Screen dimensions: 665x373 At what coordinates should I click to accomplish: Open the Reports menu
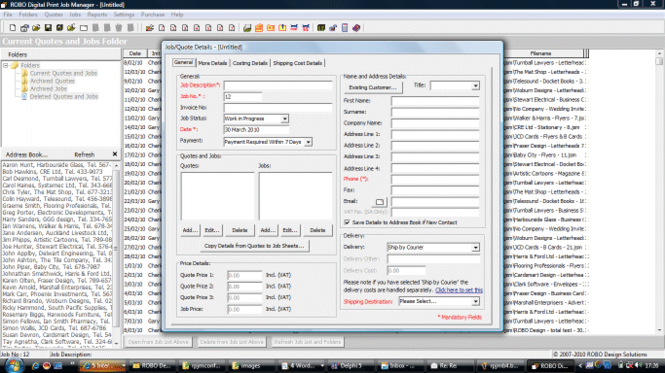coord(97,14)
